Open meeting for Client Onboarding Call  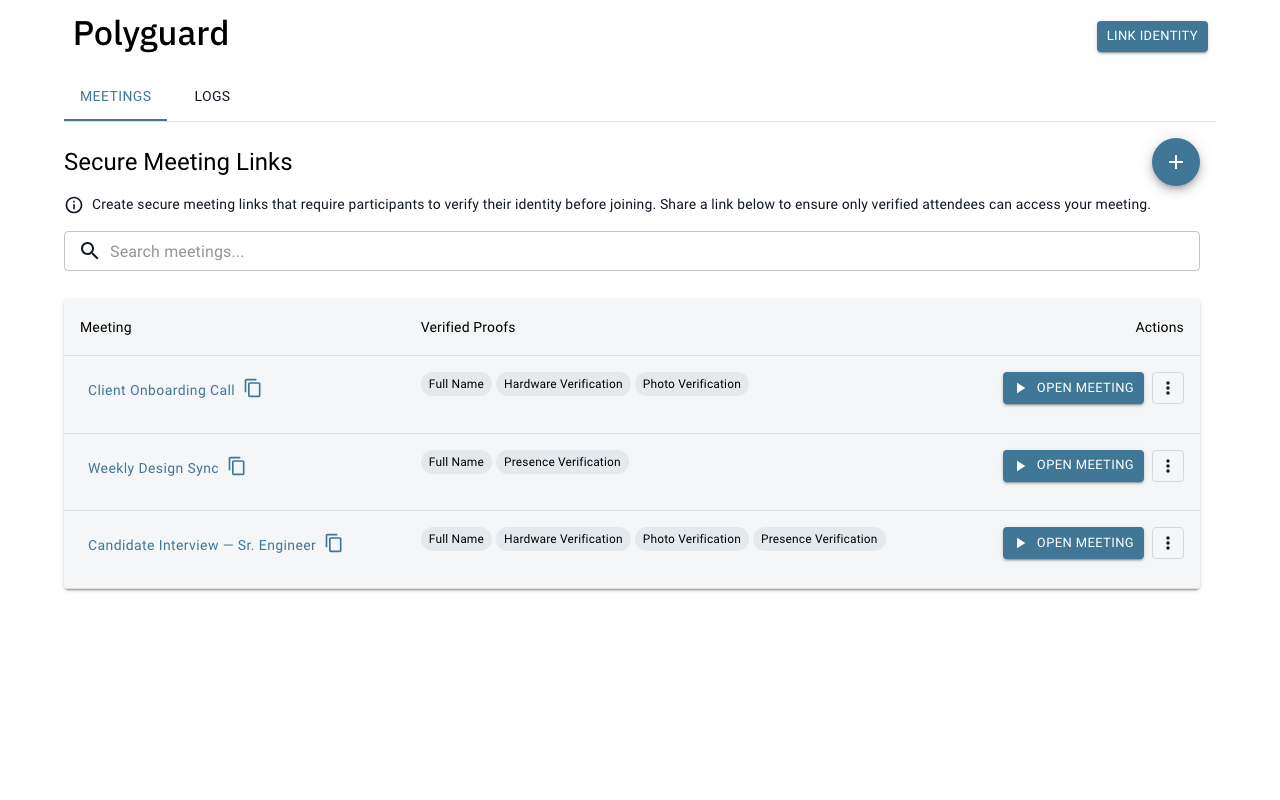(1073, 388)
